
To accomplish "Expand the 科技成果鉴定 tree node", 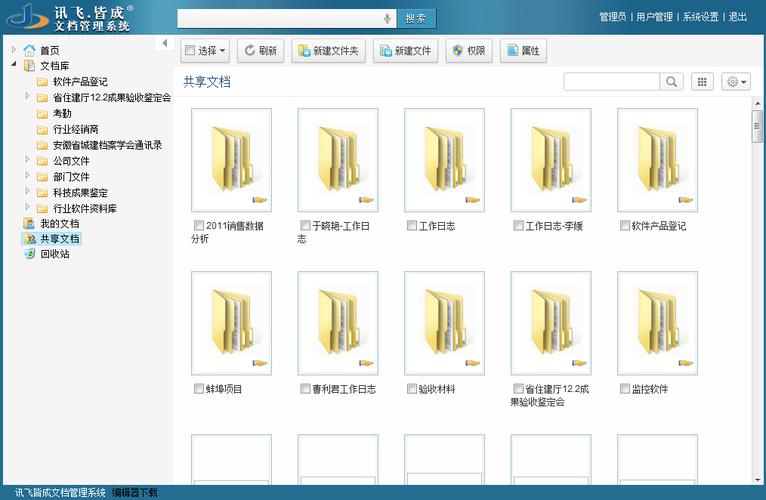I will (x=27, y=191).
